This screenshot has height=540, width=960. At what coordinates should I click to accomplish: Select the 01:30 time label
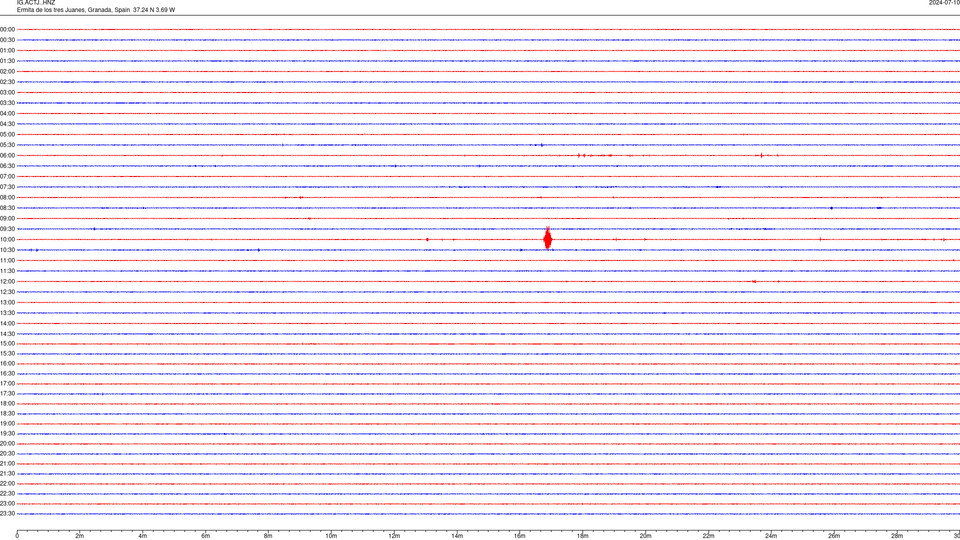tap(7, 61)
